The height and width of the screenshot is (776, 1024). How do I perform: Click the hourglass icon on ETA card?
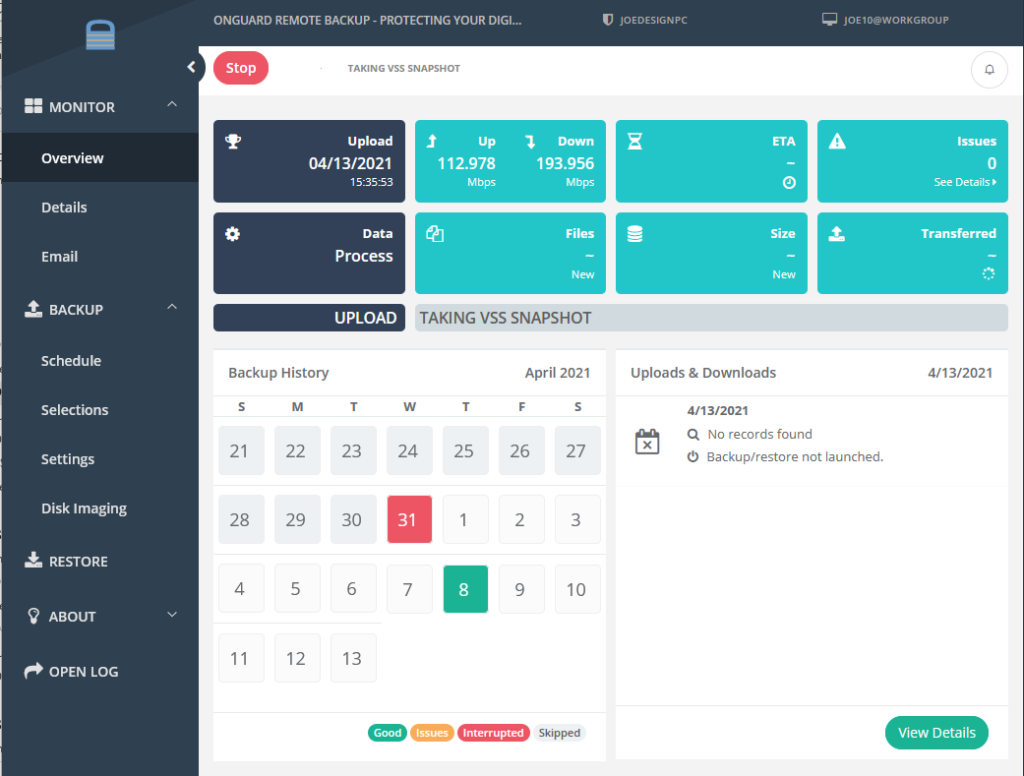[x=635, y=141]
